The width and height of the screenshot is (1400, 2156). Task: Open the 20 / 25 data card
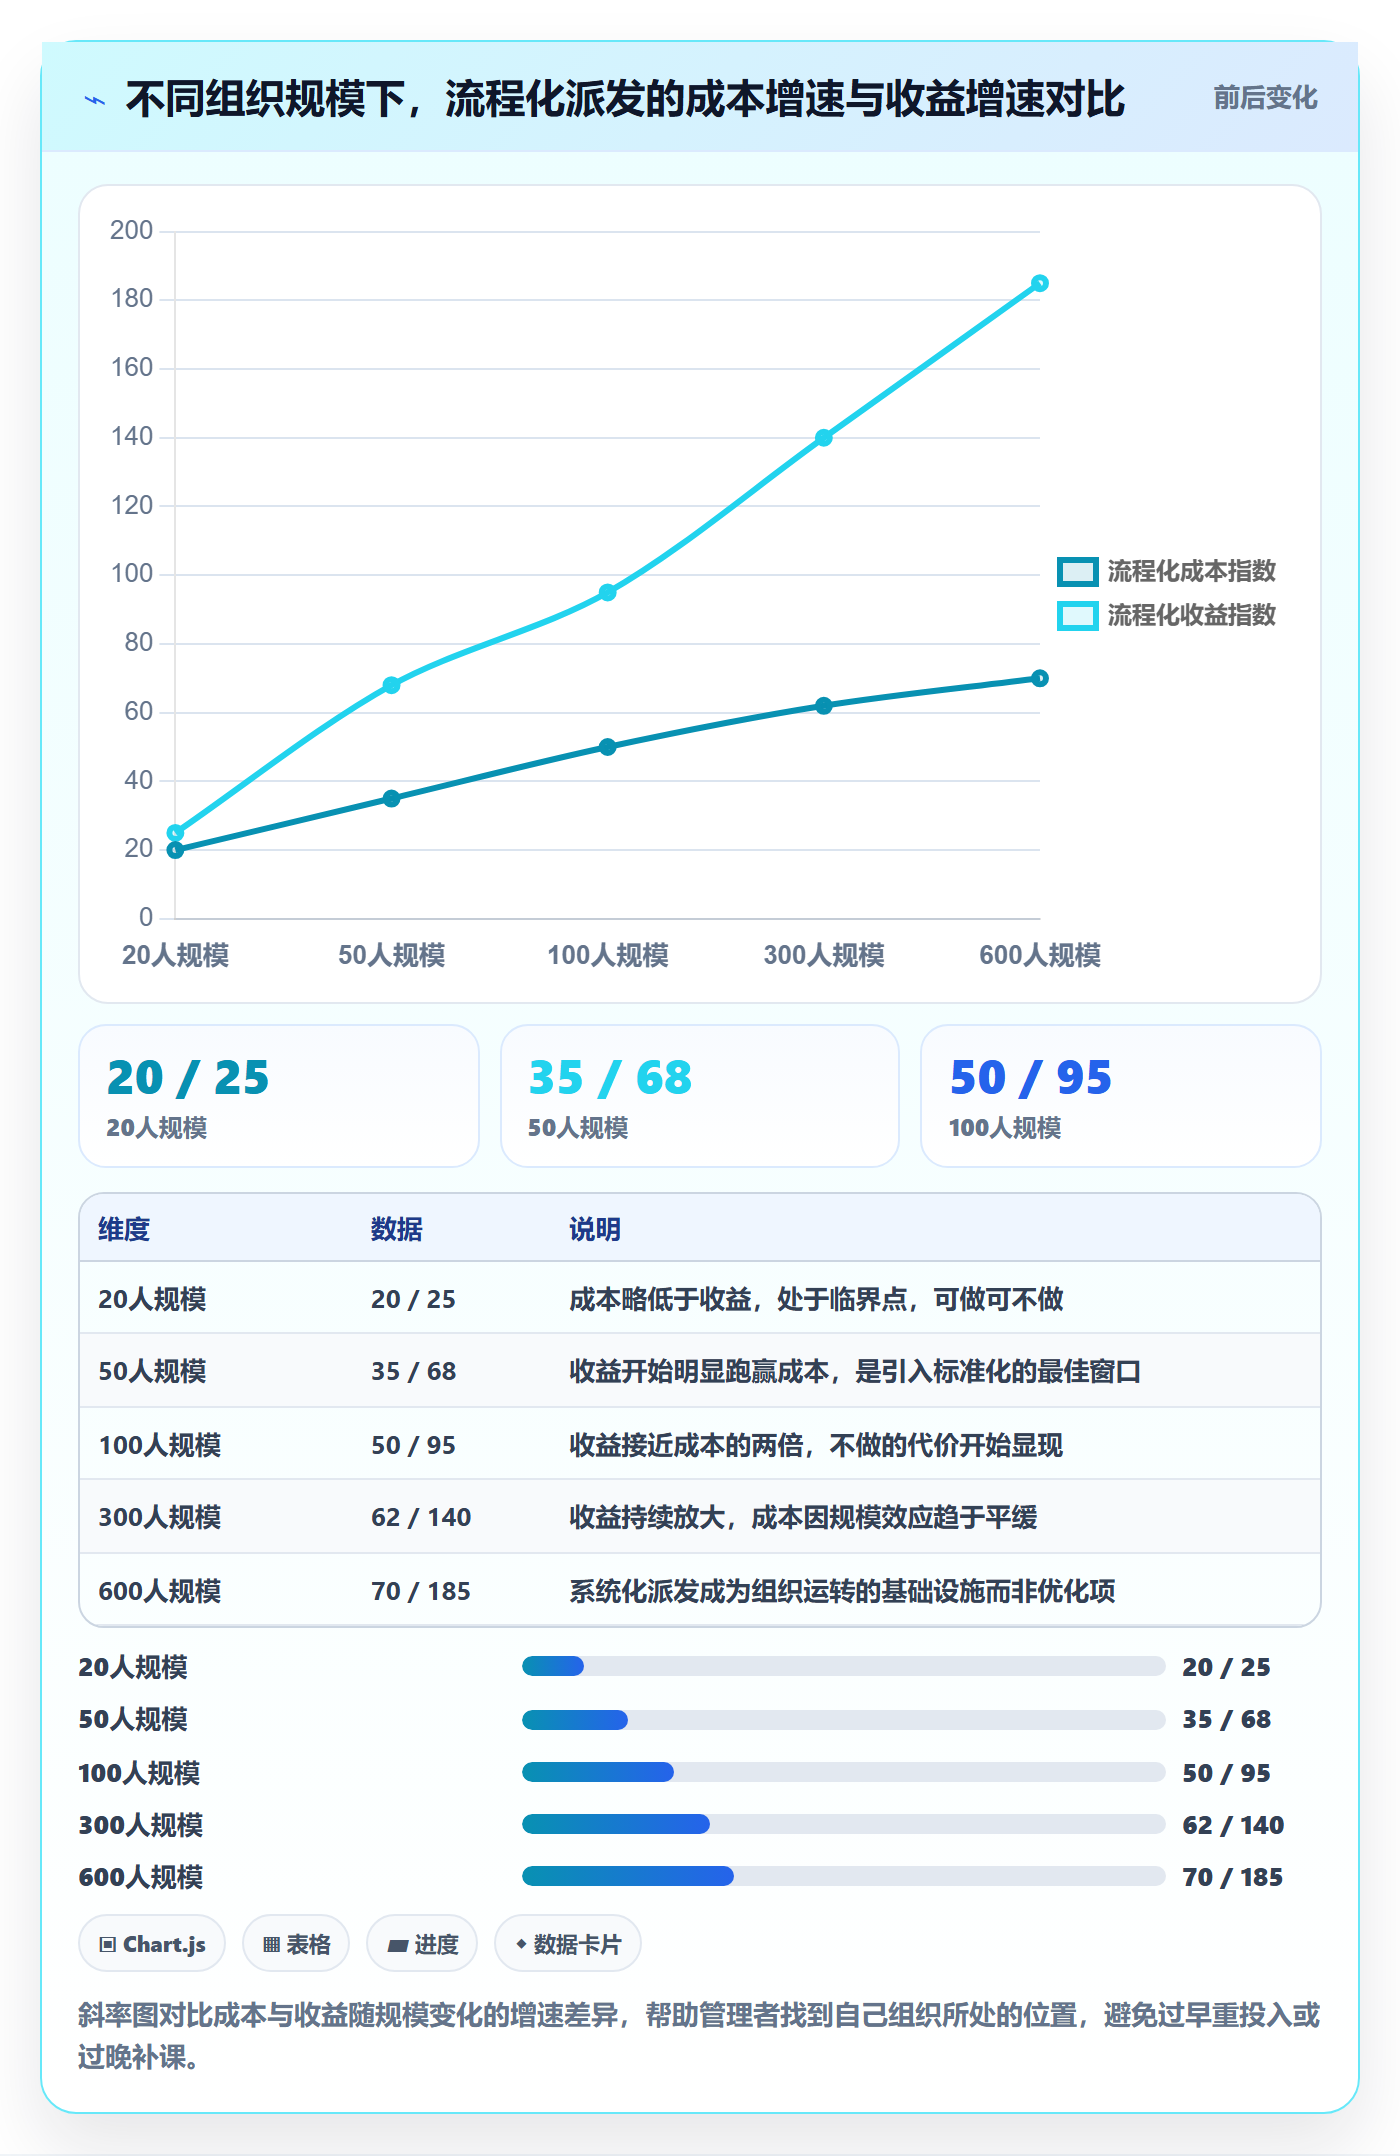[279, 1096]
